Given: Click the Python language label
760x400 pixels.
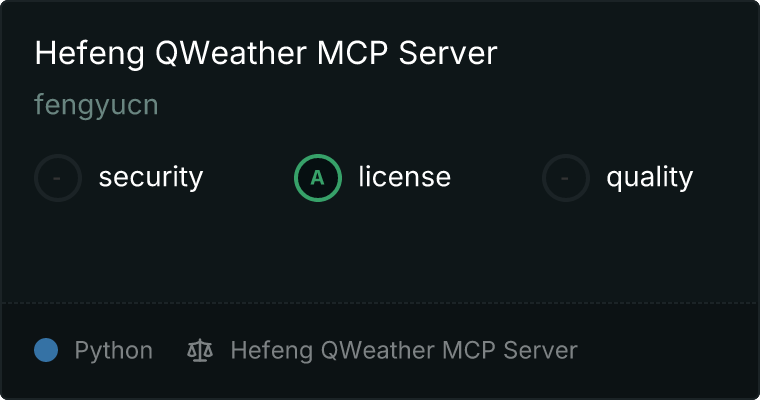Looking at the screenshot, I should 113,351.
